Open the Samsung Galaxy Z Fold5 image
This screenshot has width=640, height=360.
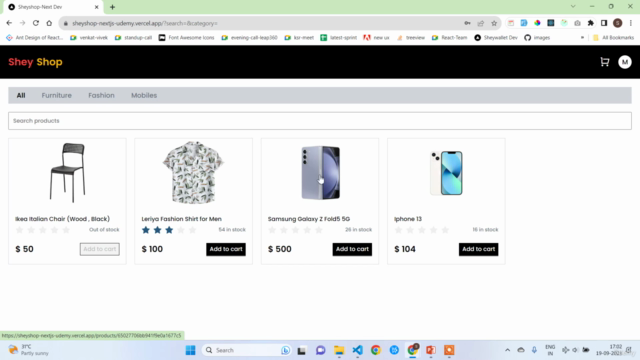point(320,172)
